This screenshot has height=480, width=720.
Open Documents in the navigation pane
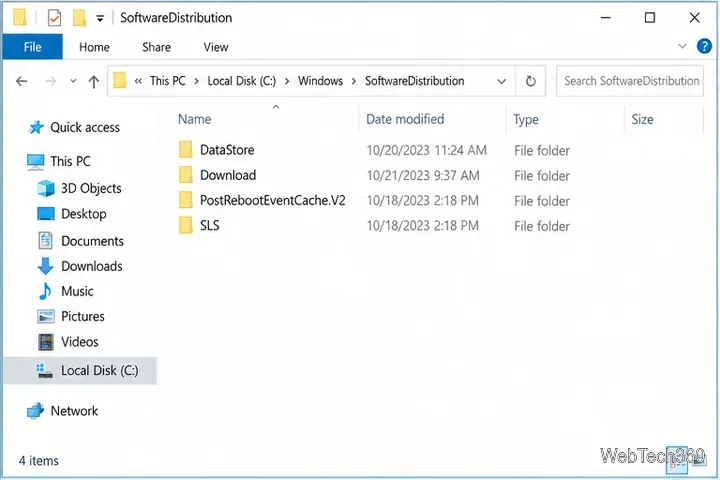point(92,241)
